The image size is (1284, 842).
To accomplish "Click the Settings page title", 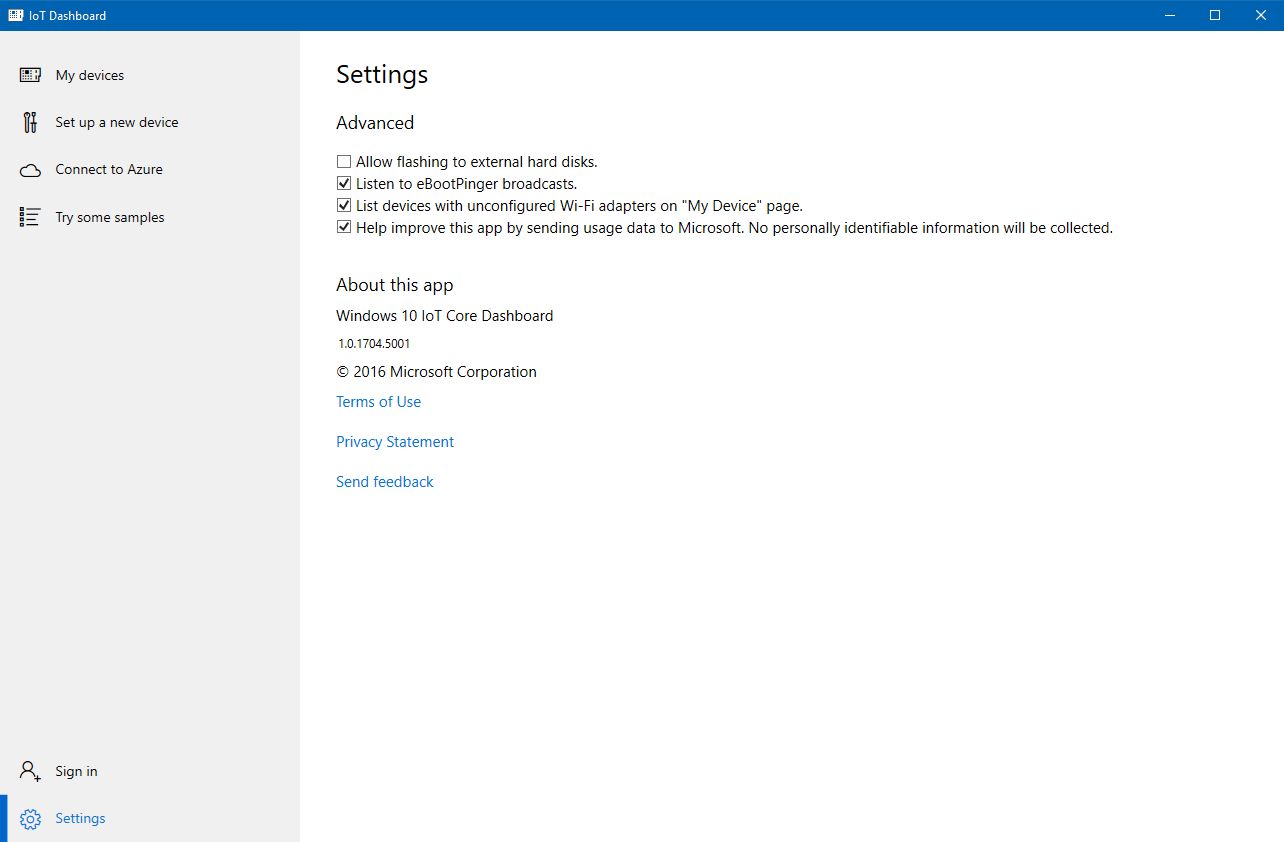I will [x=382, y=75].
